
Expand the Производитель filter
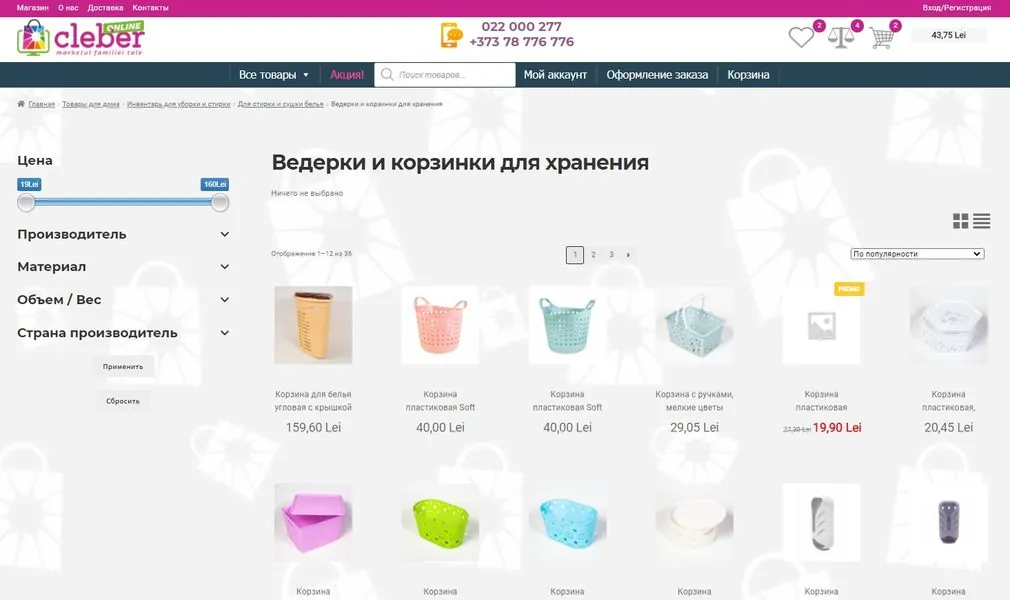point(122,235)
